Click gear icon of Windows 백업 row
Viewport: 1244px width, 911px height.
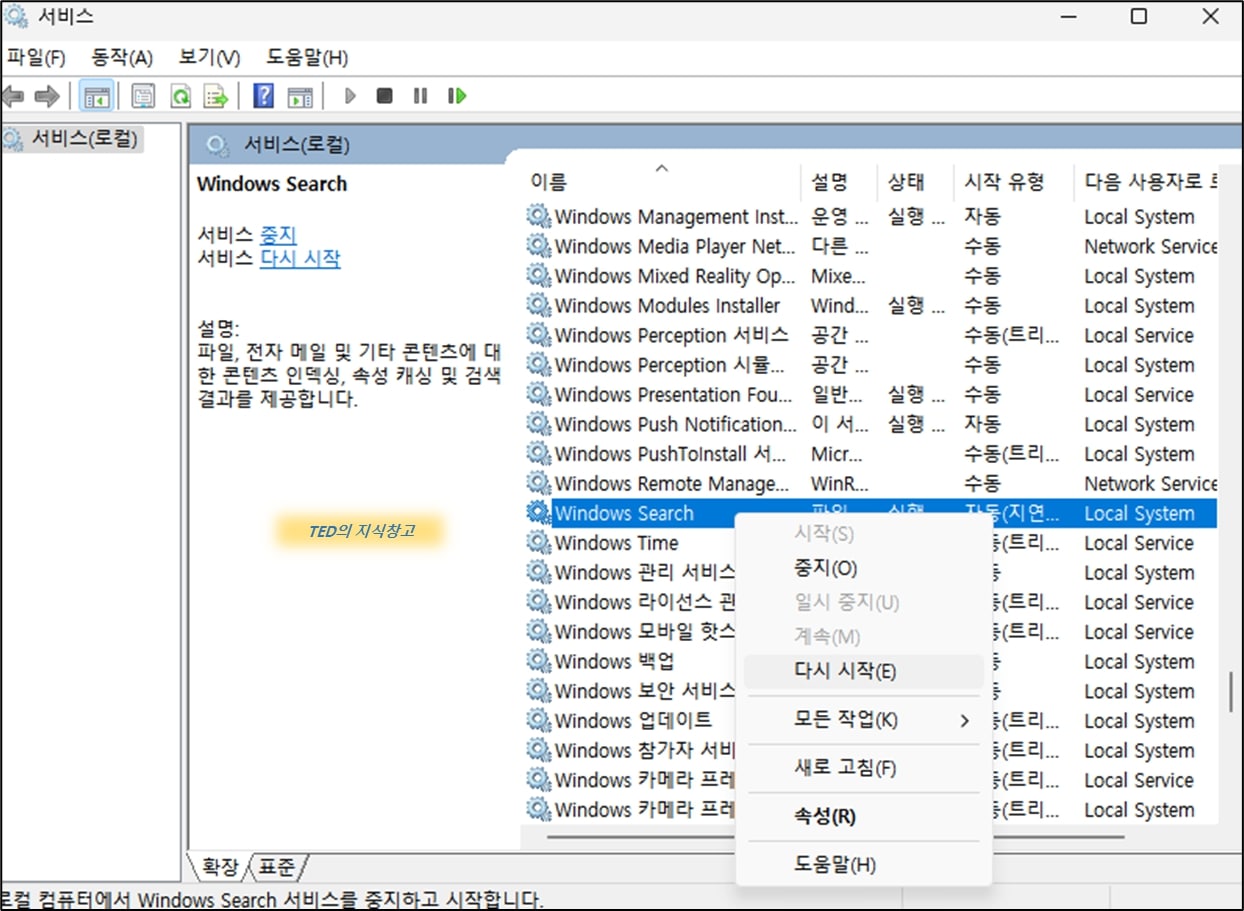pos(539,661)
